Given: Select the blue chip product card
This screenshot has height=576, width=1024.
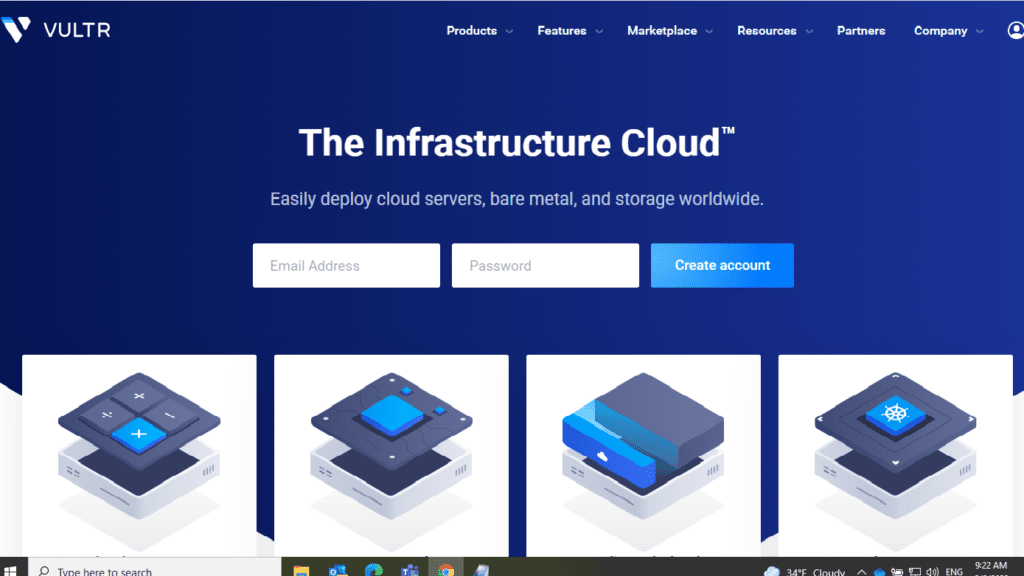Looking at the screenshot, I should click(391, 456).
